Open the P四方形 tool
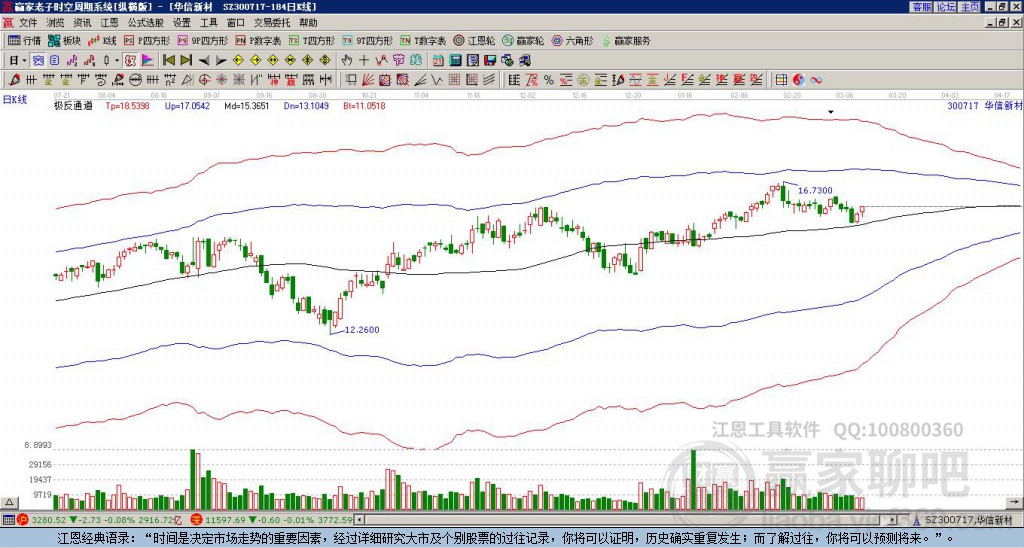The height and width of the screenshot is (548, 1024). 147,40
